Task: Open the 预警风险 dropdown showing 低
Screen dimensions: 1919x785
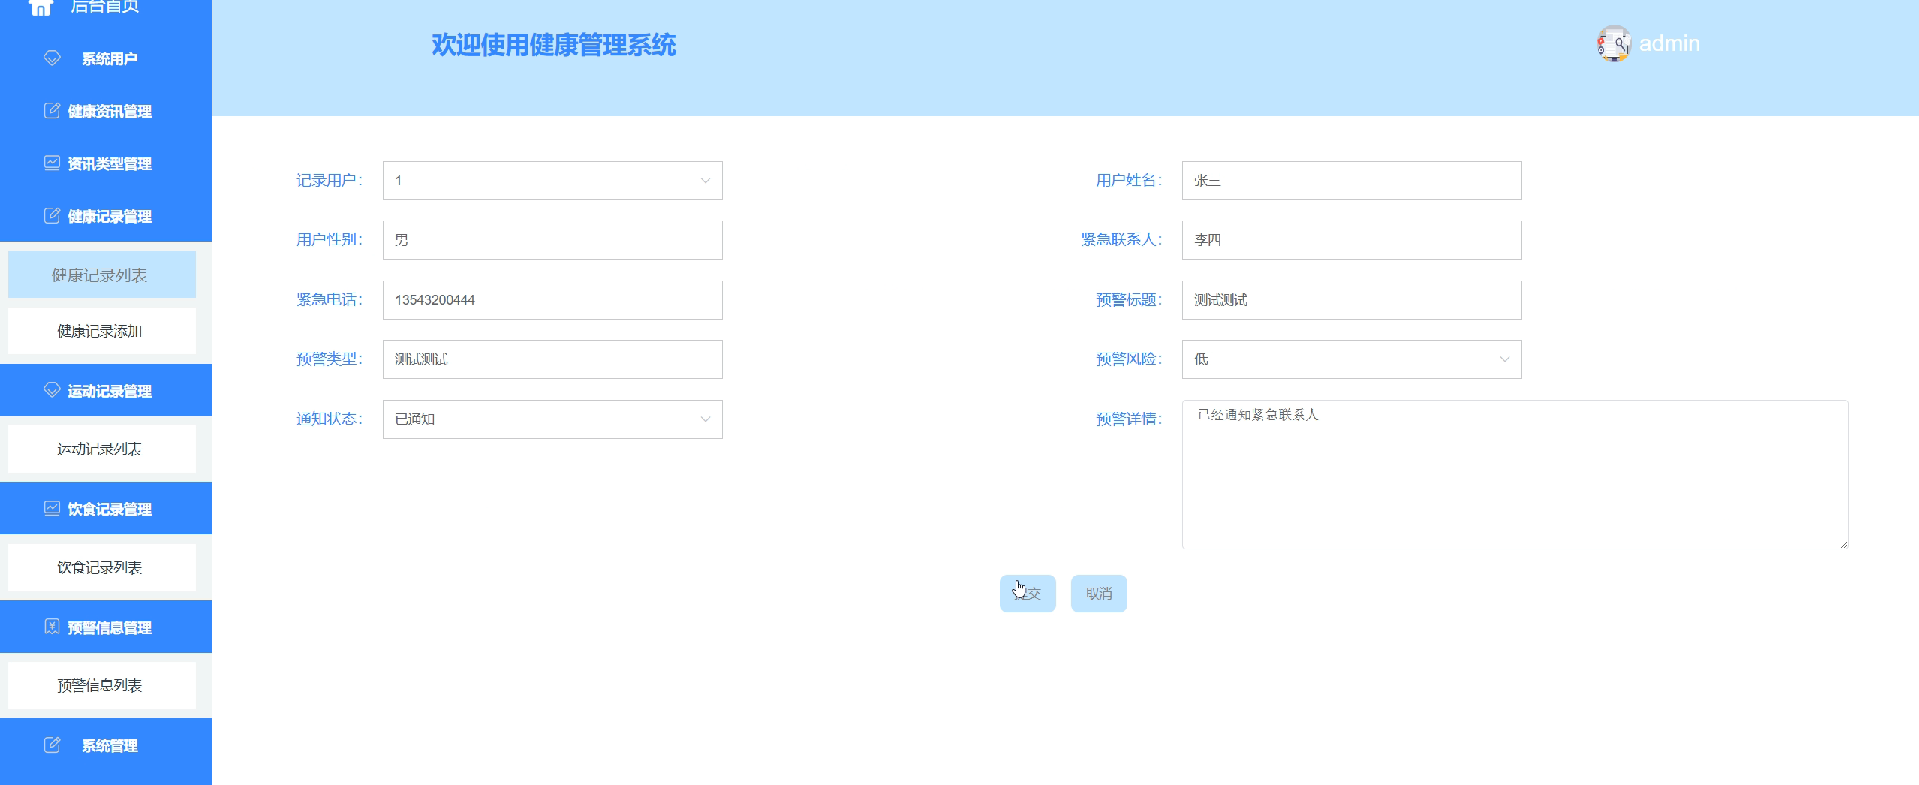Action: tap(1351, 359)
